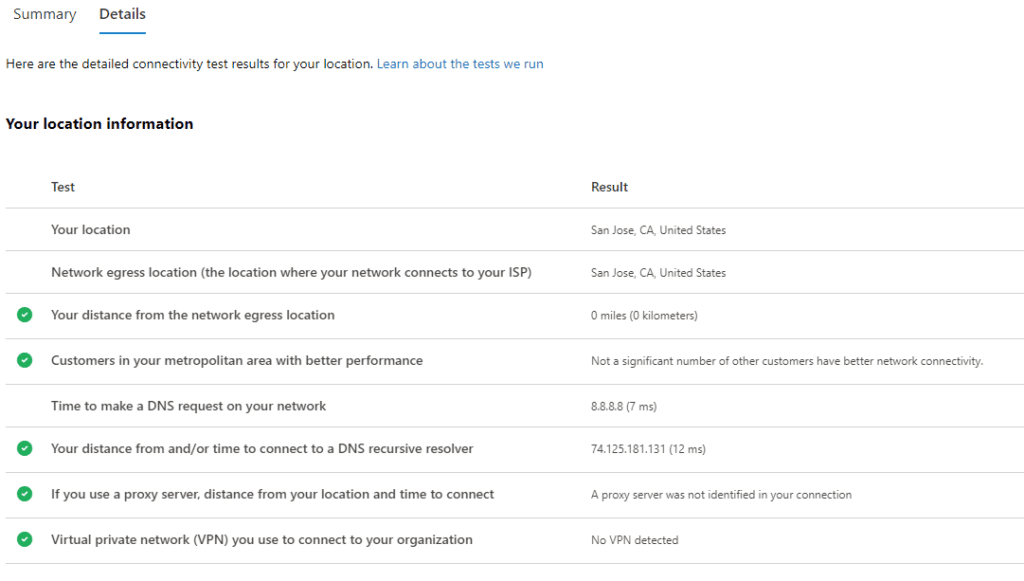Click the green check icon for metropolitan area performance
The height and width of the screenshot is (581, 1024).
click(x=24, y=360)
